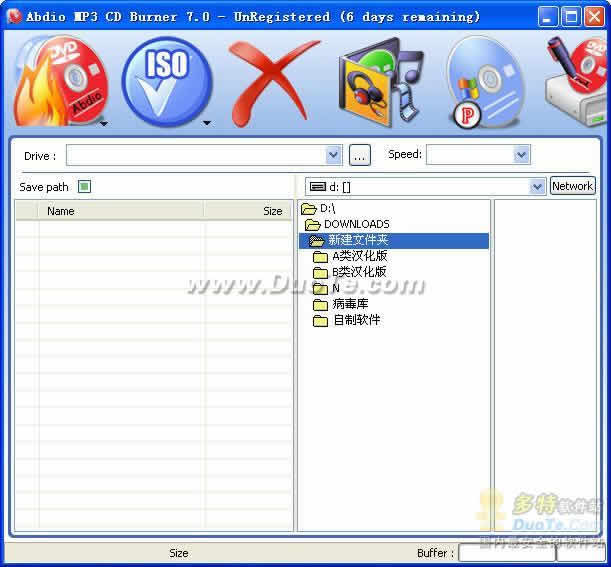Click the 自制软件 folder icon
The height and width of the screenshot is (567, 611).
320,321
